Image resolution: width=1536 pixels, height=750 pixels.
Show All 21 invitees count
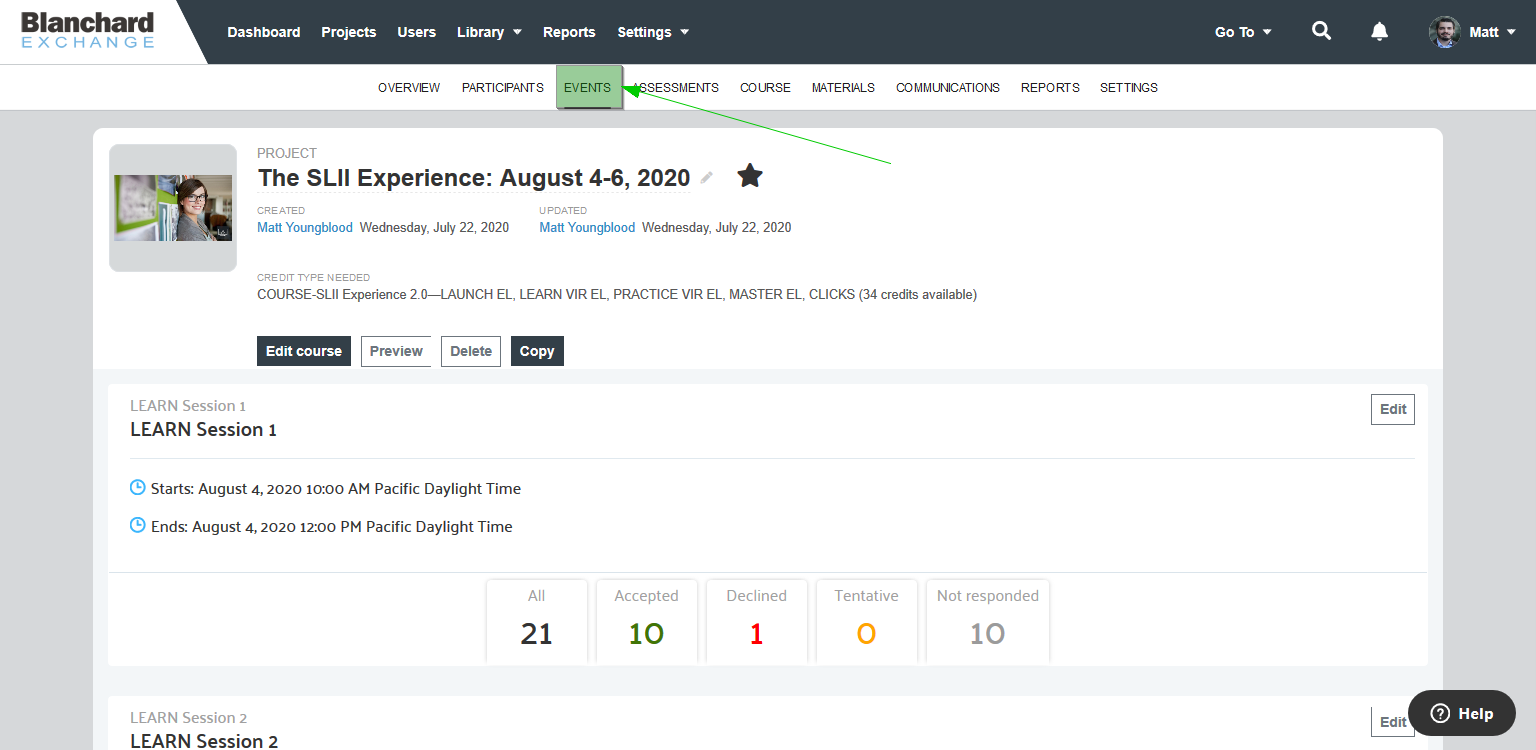537,620
